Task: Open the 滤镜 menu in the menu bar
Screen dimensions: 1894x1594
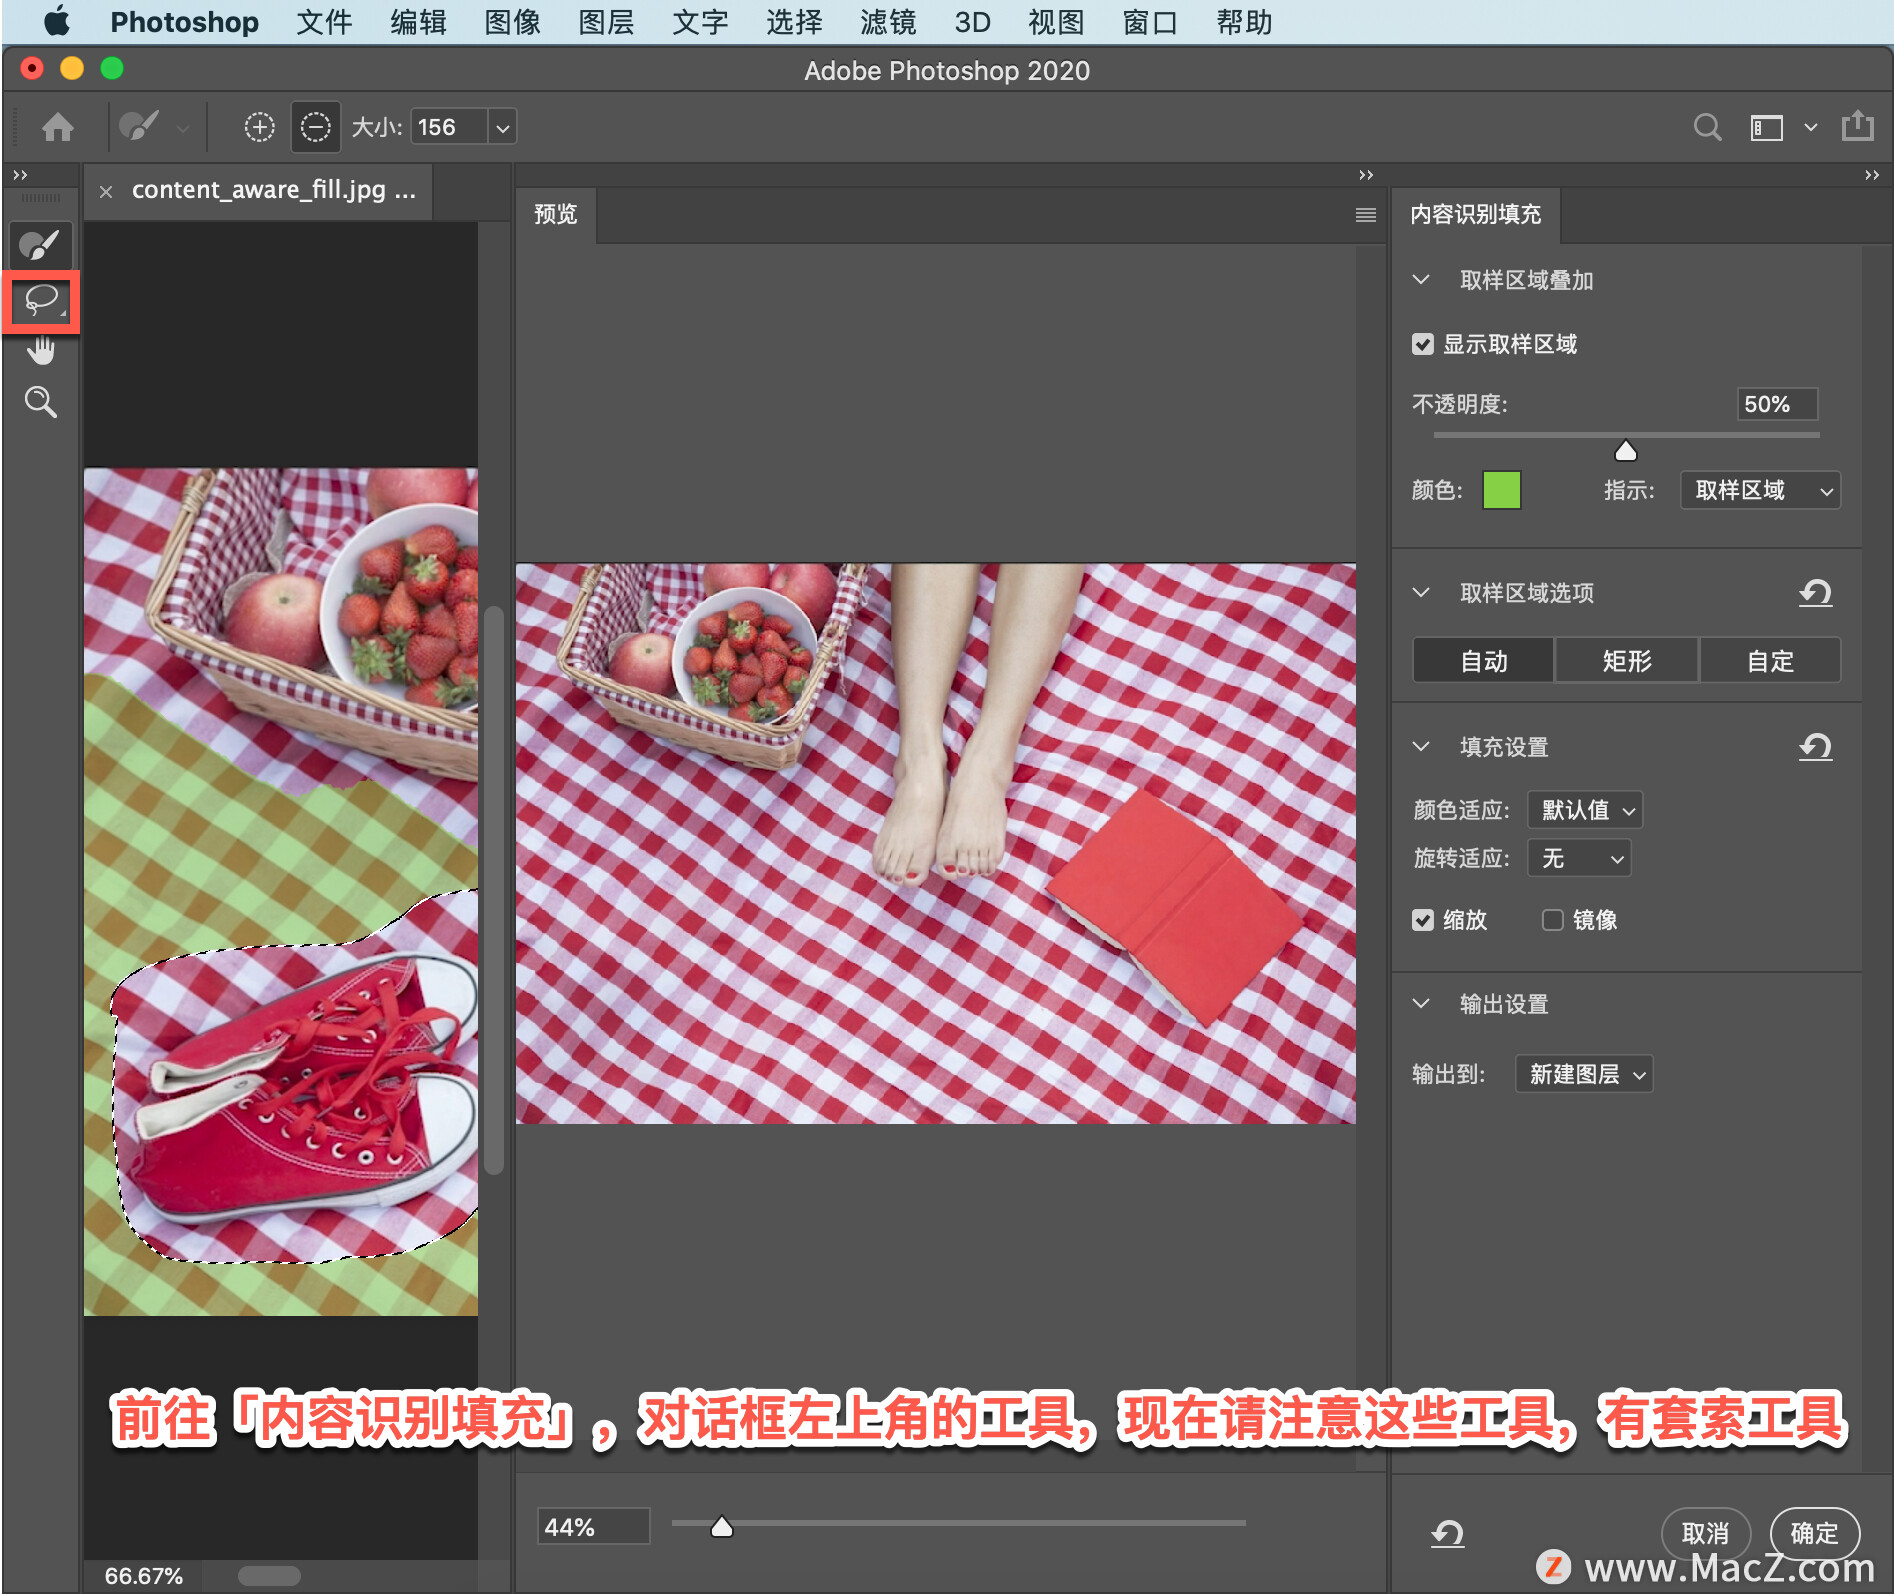Action: [x=887, y=22]
